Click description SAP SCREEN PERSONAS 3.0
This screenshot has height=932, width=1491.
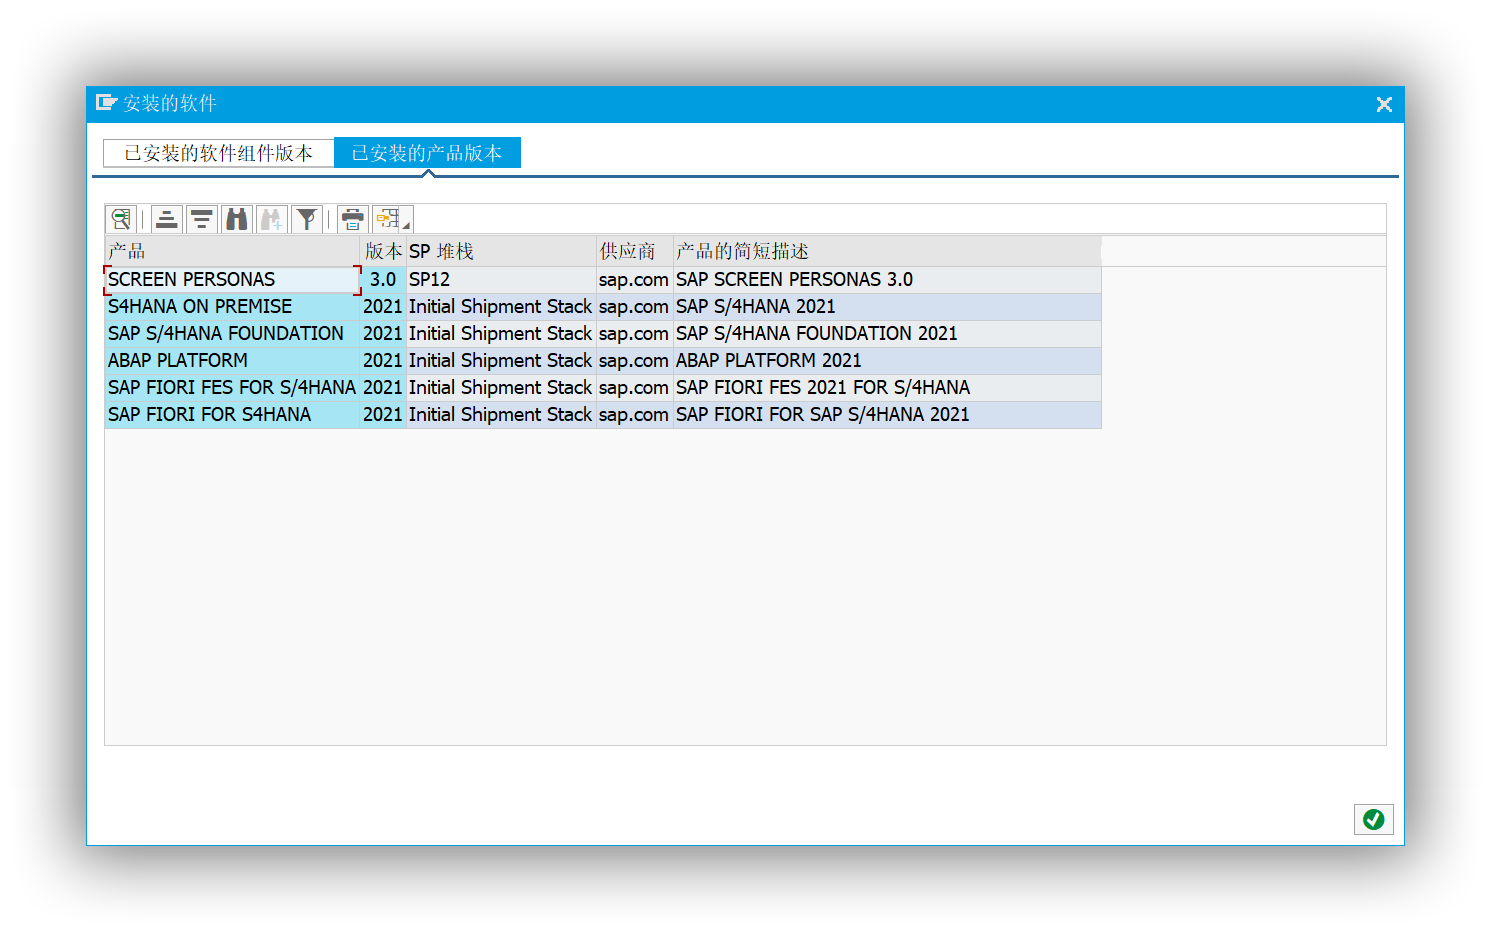point(887,280)
